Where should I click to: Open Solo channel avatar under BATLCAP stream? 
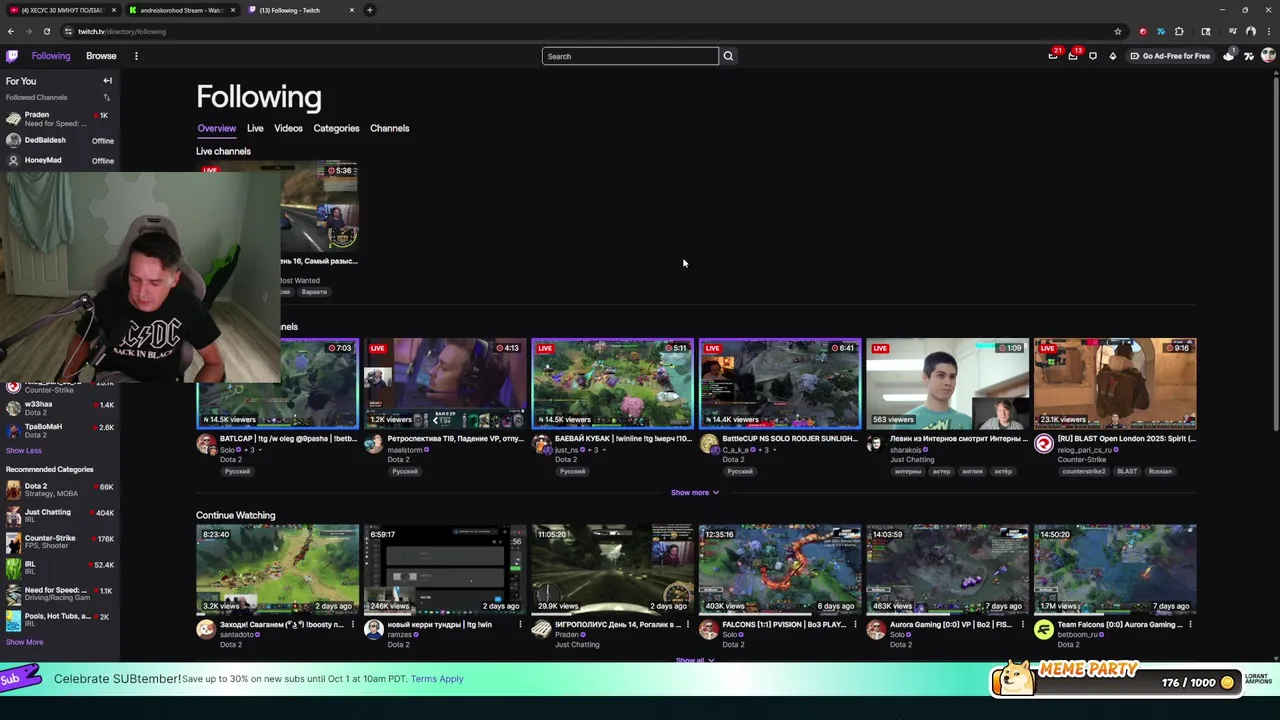[206, 444]
